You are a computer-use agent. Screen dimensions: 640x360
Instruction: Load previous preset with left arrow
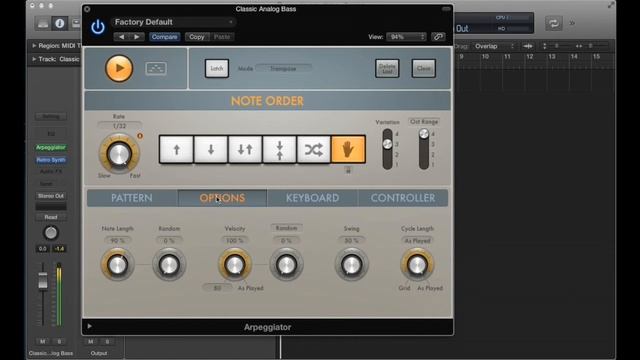(121, 37)
